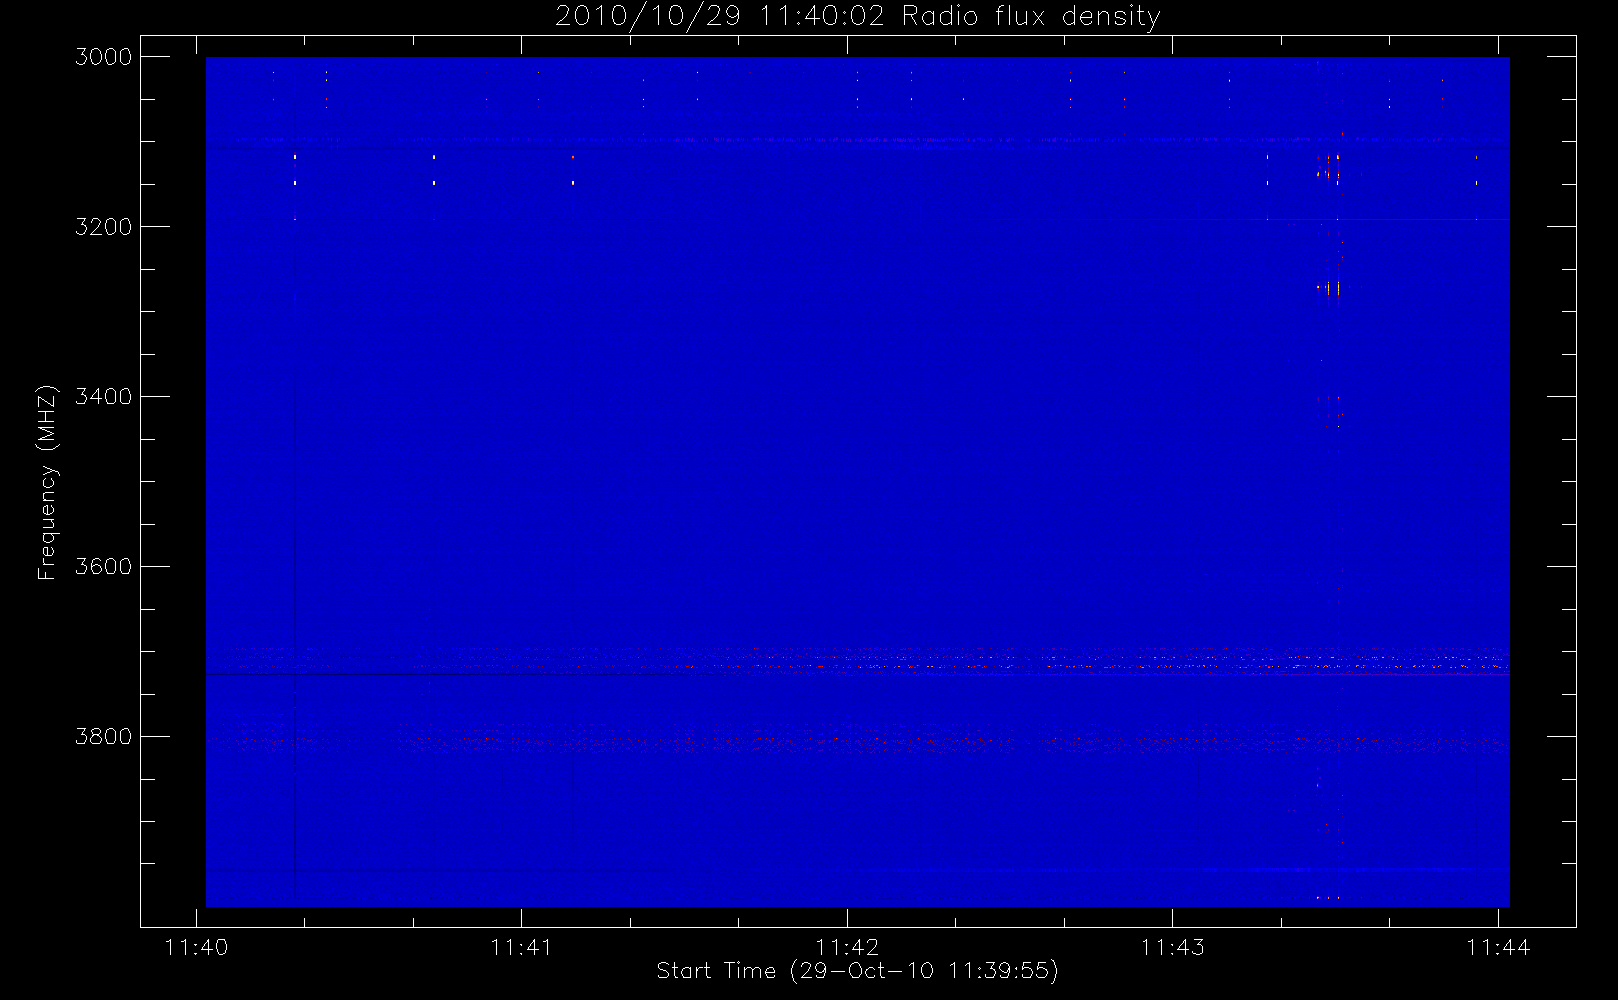Click the 11:40 time tick label

click(x=196, y=947)
